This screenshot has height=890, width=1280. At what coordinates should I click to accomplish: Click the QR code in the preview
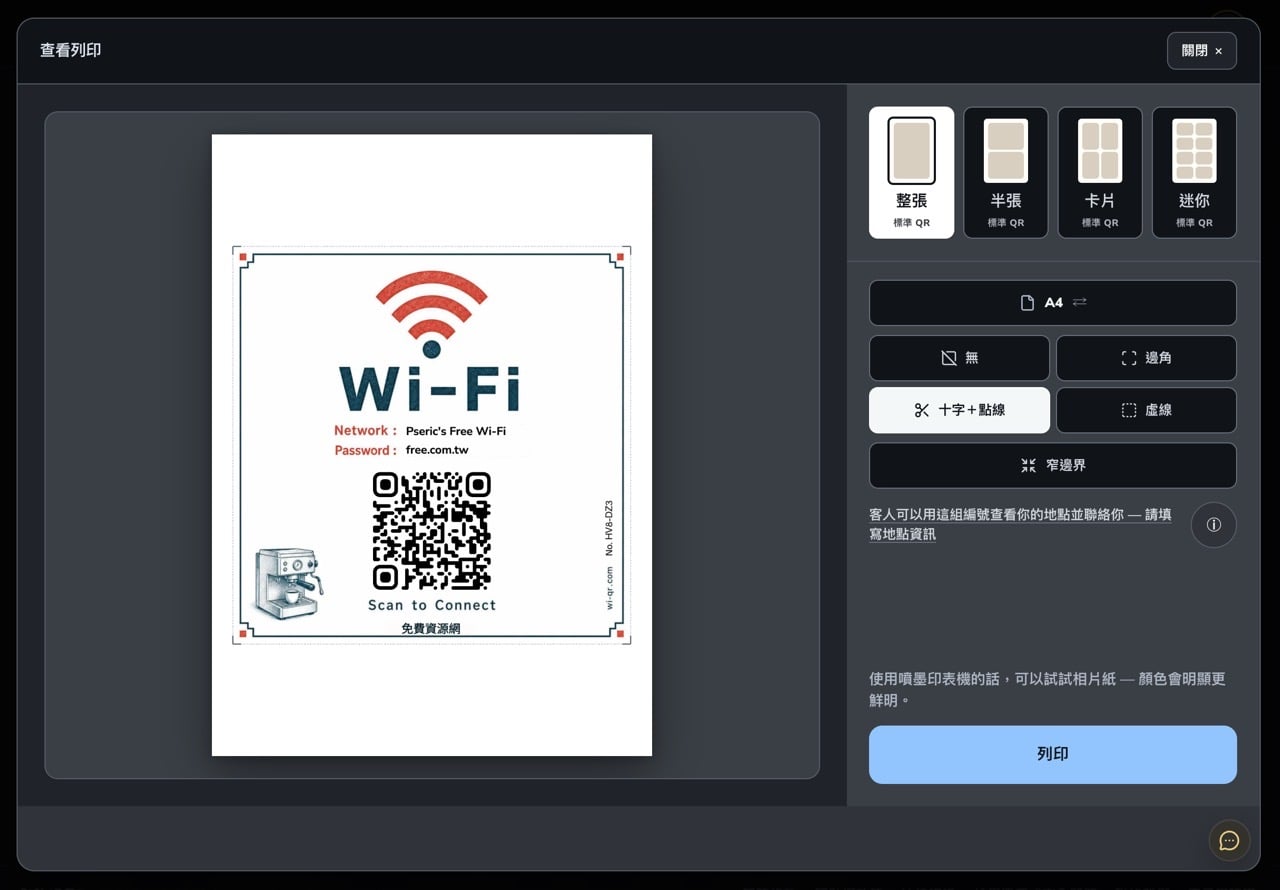(x=432, y=531)
